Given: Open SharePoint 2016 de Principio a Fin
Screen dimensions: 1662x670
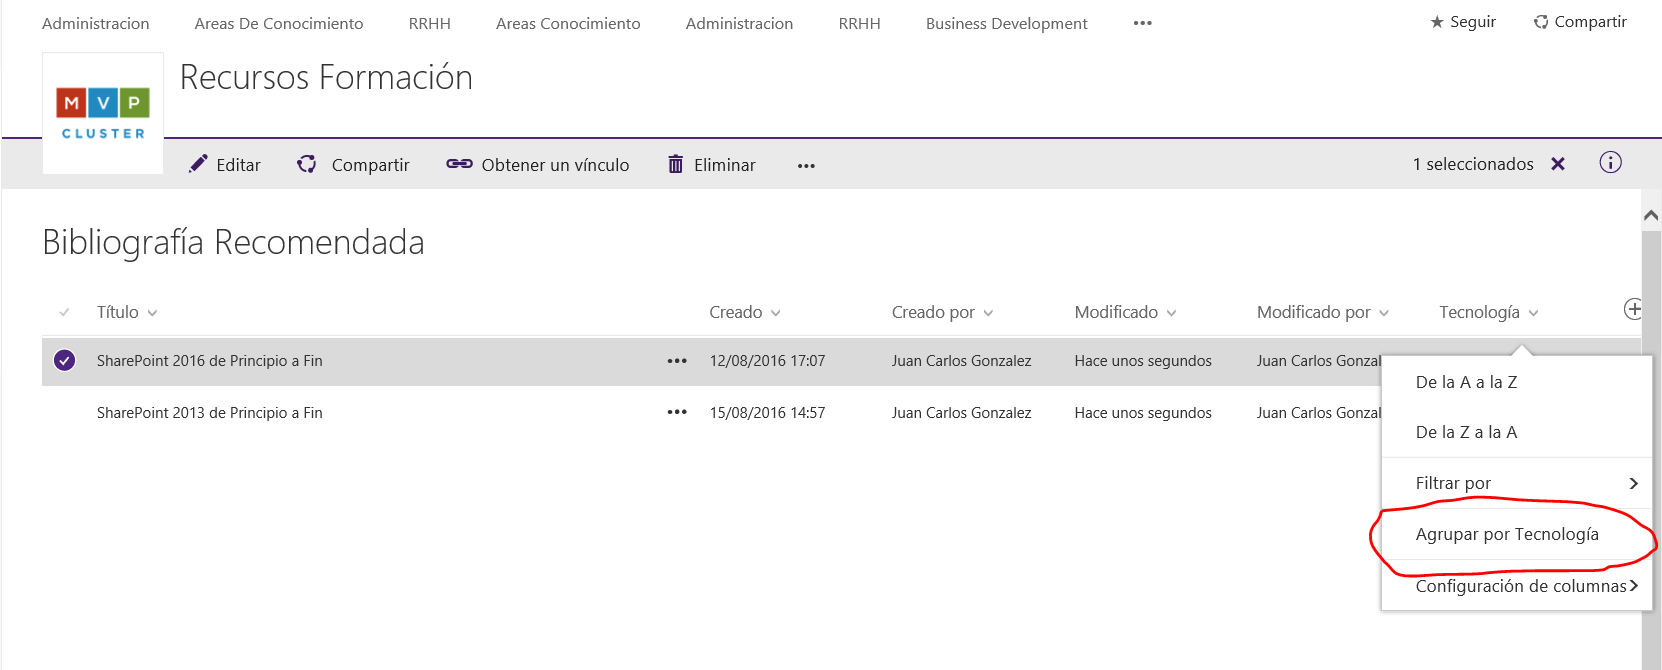Looking at the screenshot, I should pos(210,361).
